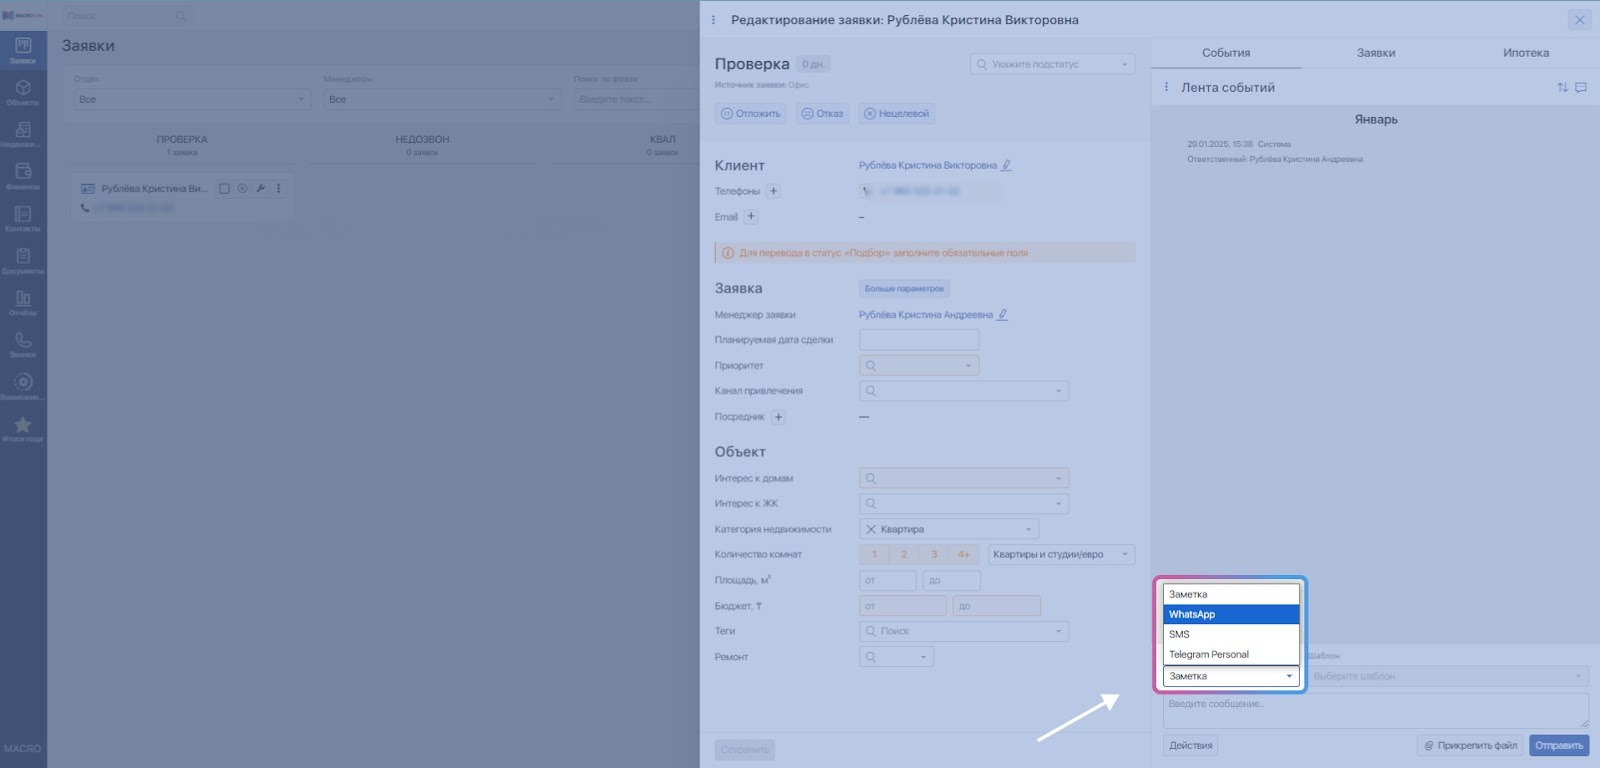Click the pencil icon next to client name
1600x768 pixels.
click(x=1006, y=166)
